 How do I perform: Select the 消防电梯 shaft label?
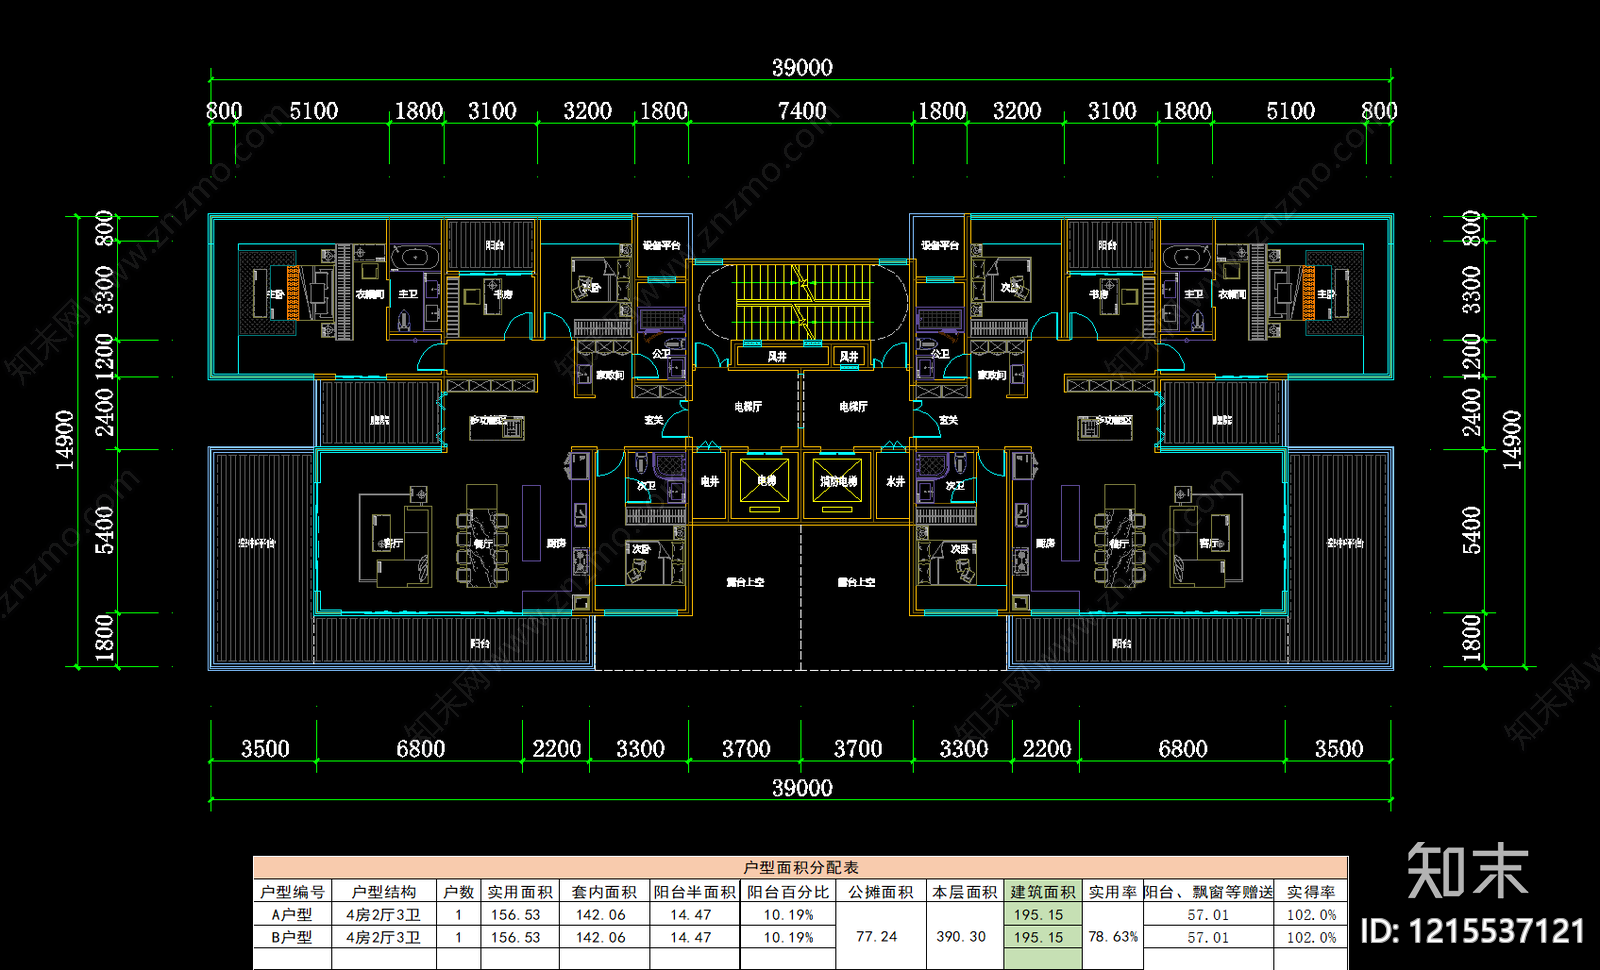838,482
